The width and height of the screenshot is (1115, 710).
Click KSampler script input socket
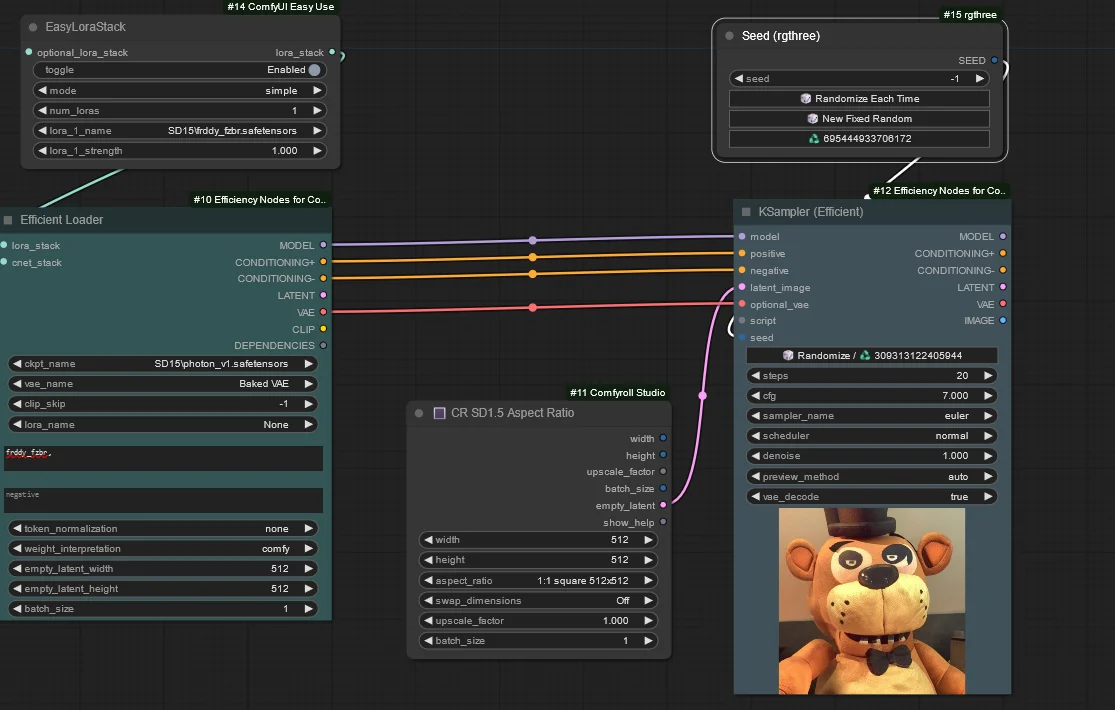click(742, 320)
